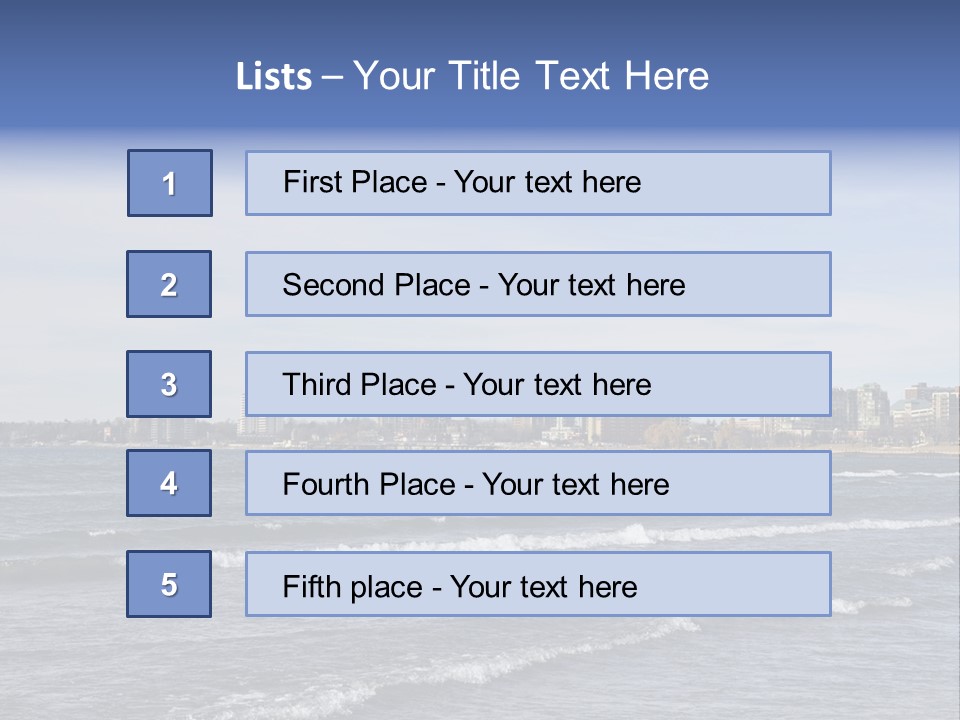Click the 'Third Place' text label
The image size is (960, 720).
359,384
